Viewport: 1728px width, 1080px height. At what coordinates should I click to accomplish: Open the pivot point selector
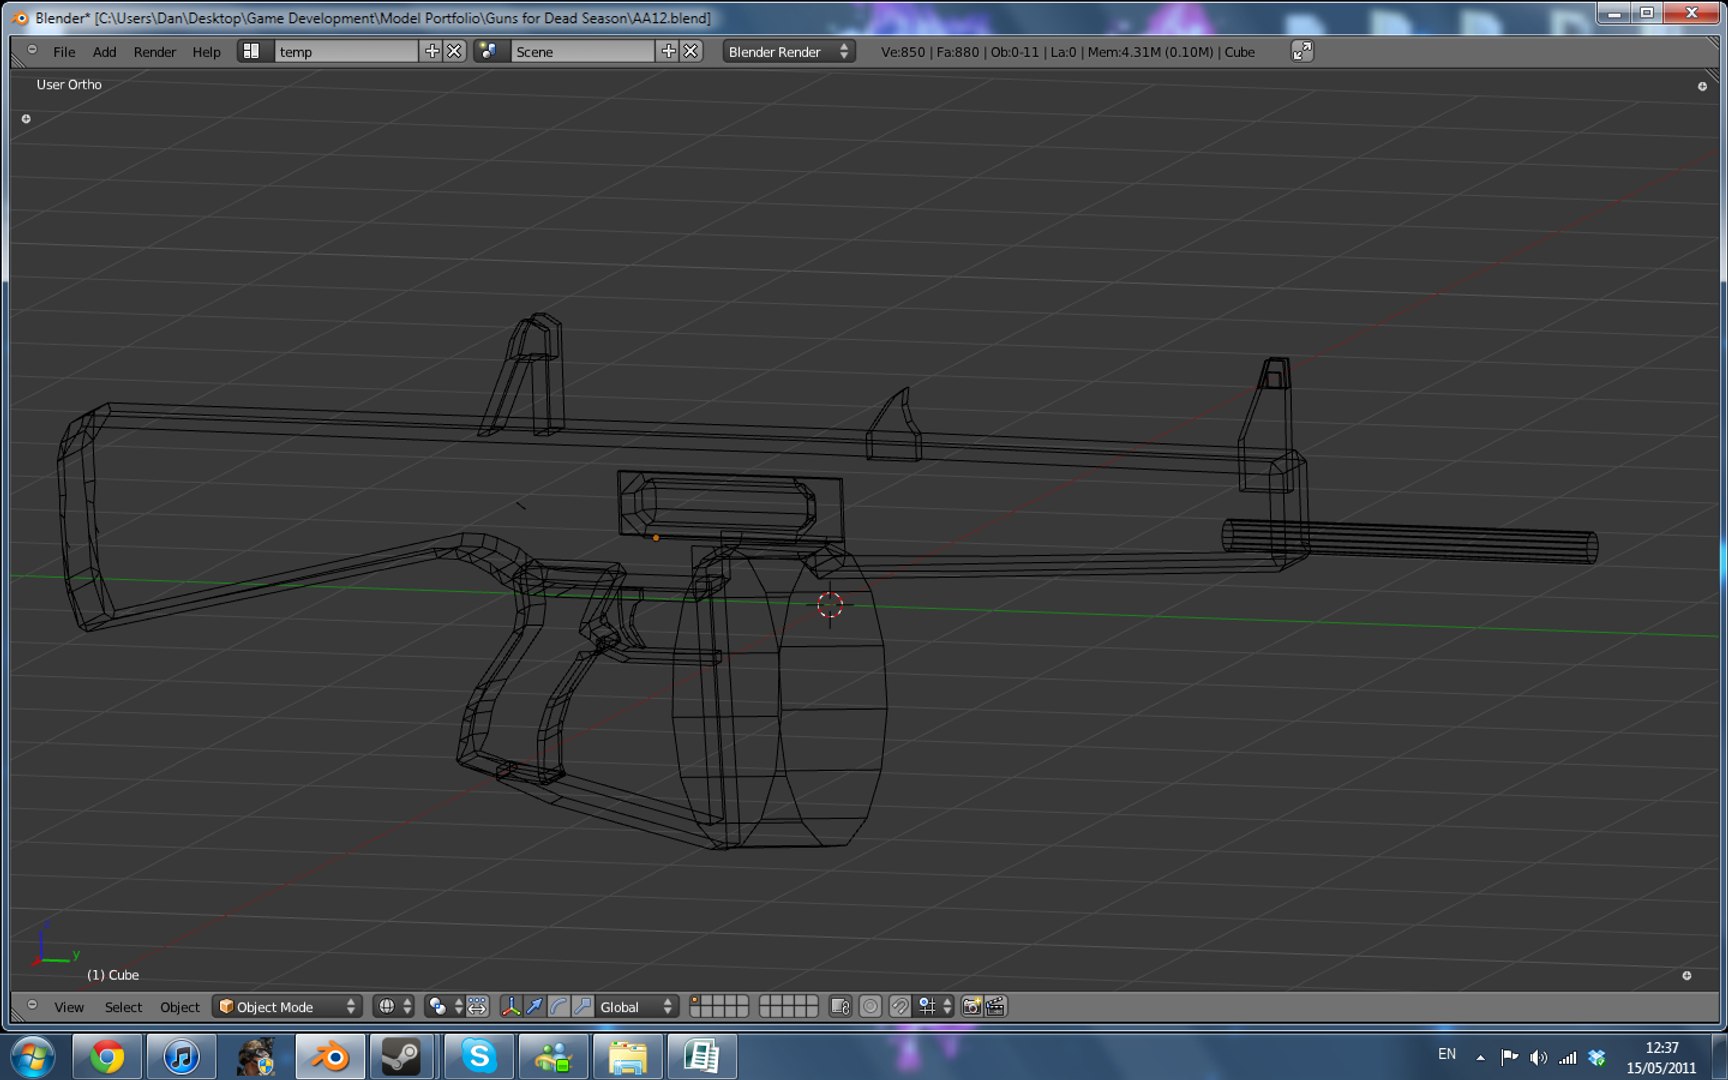(x=443, y=1006)
